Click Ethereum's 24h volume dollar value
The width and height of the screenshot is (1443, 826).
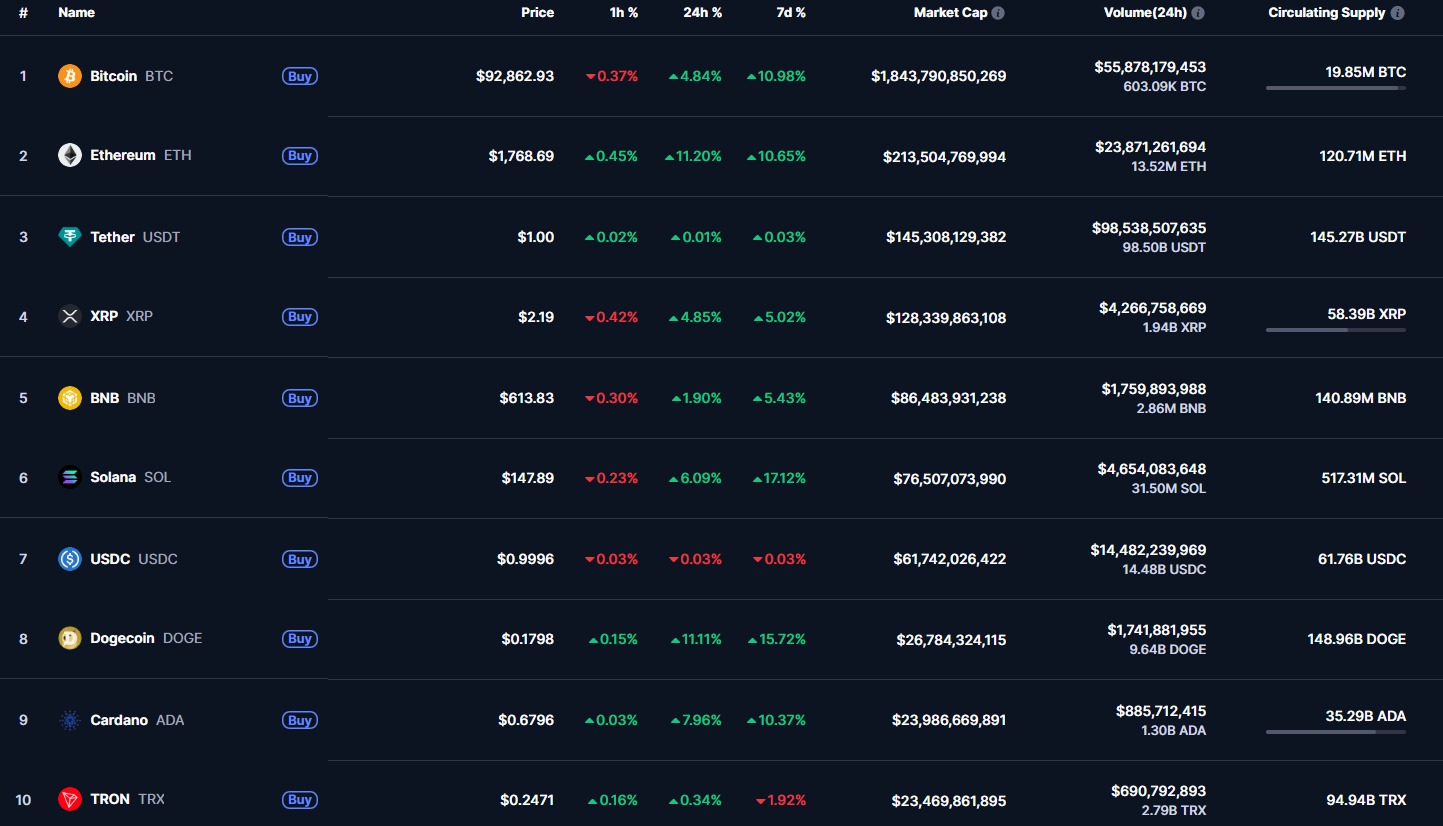click(x=1150, y=147)
